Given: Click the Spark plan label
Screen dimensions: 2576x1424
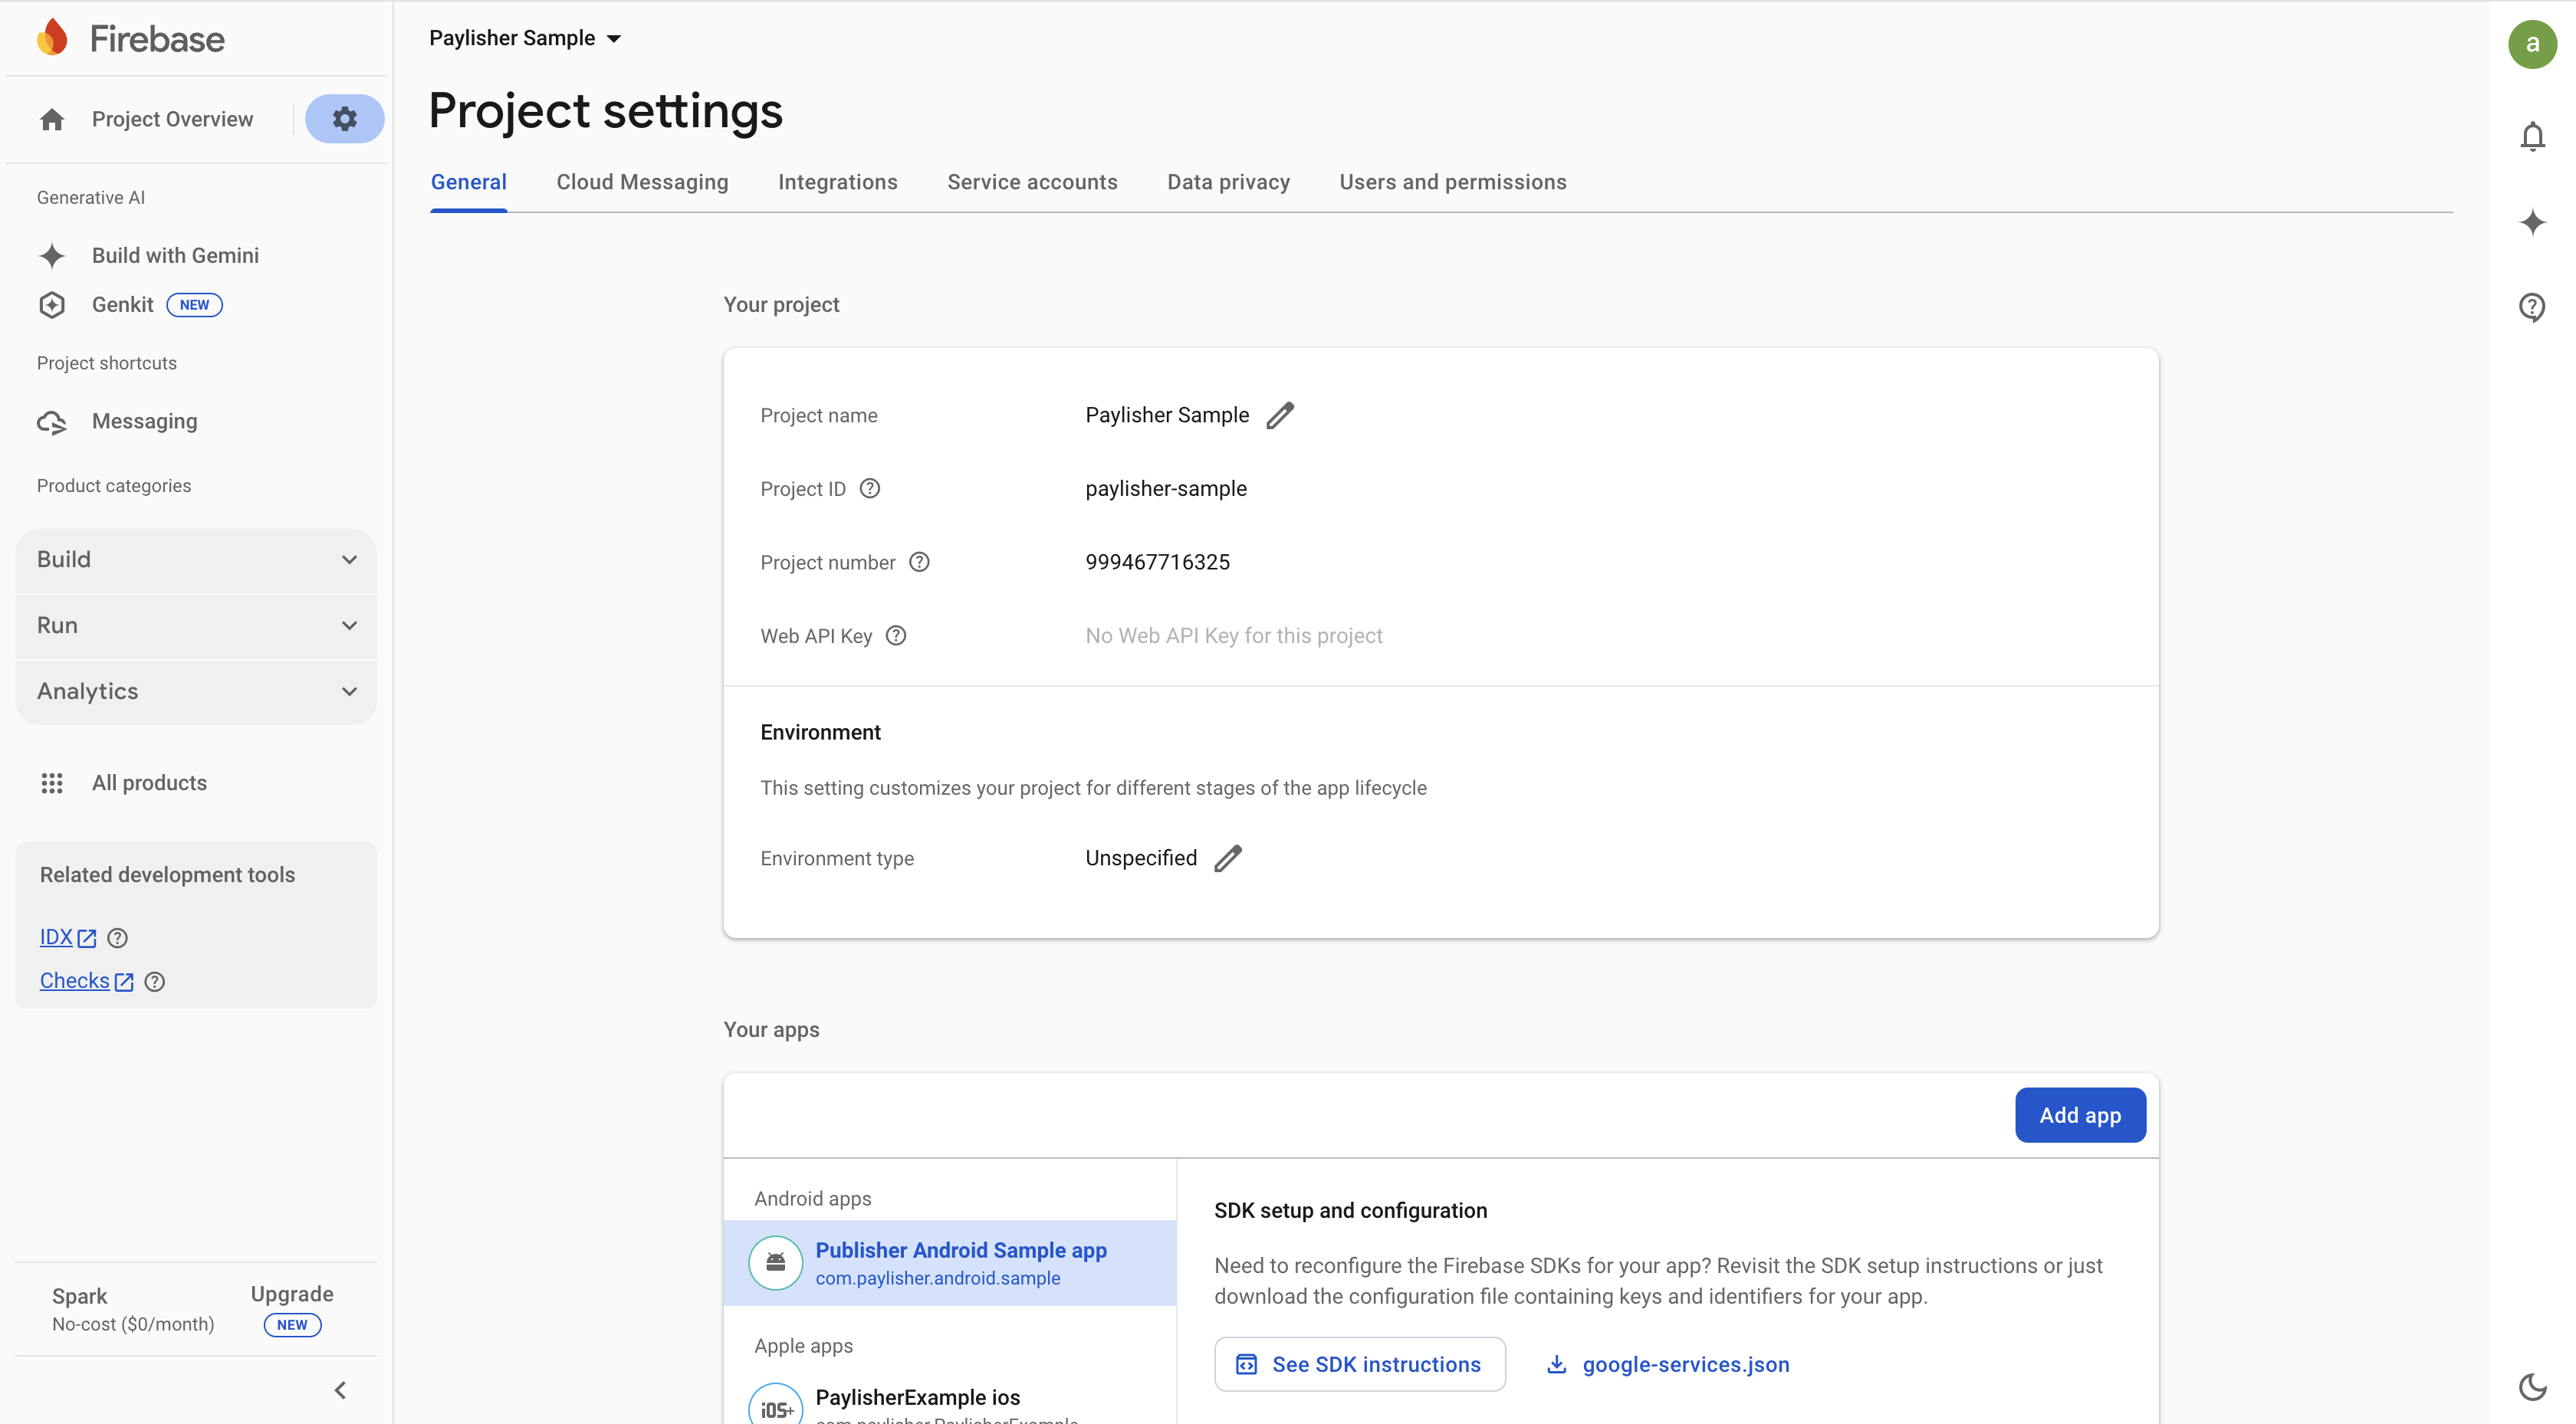Looking at the screenshot, I should pyautogui.click(x=79, y=1297).
